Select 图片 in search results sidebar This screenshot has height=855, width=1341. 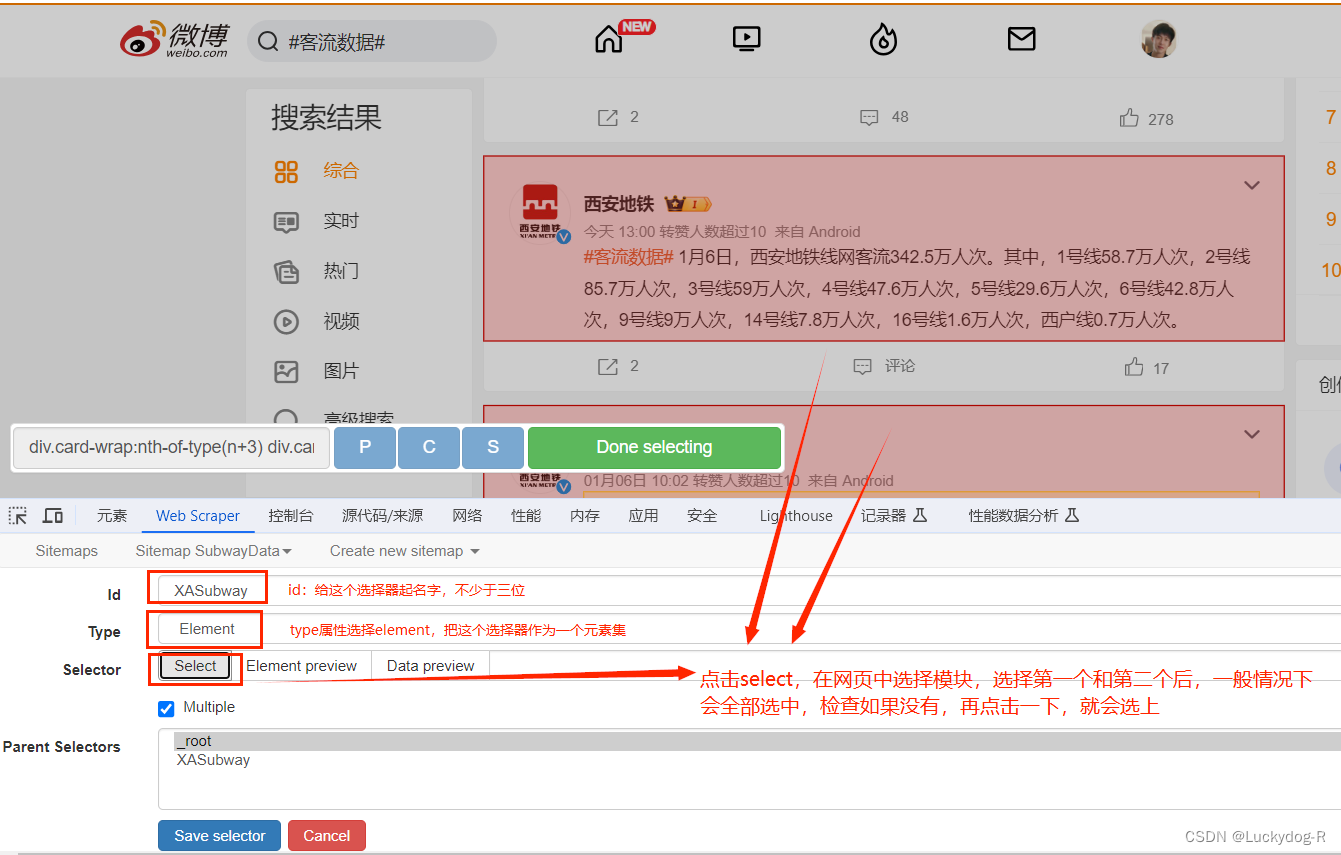click(341, 371)
